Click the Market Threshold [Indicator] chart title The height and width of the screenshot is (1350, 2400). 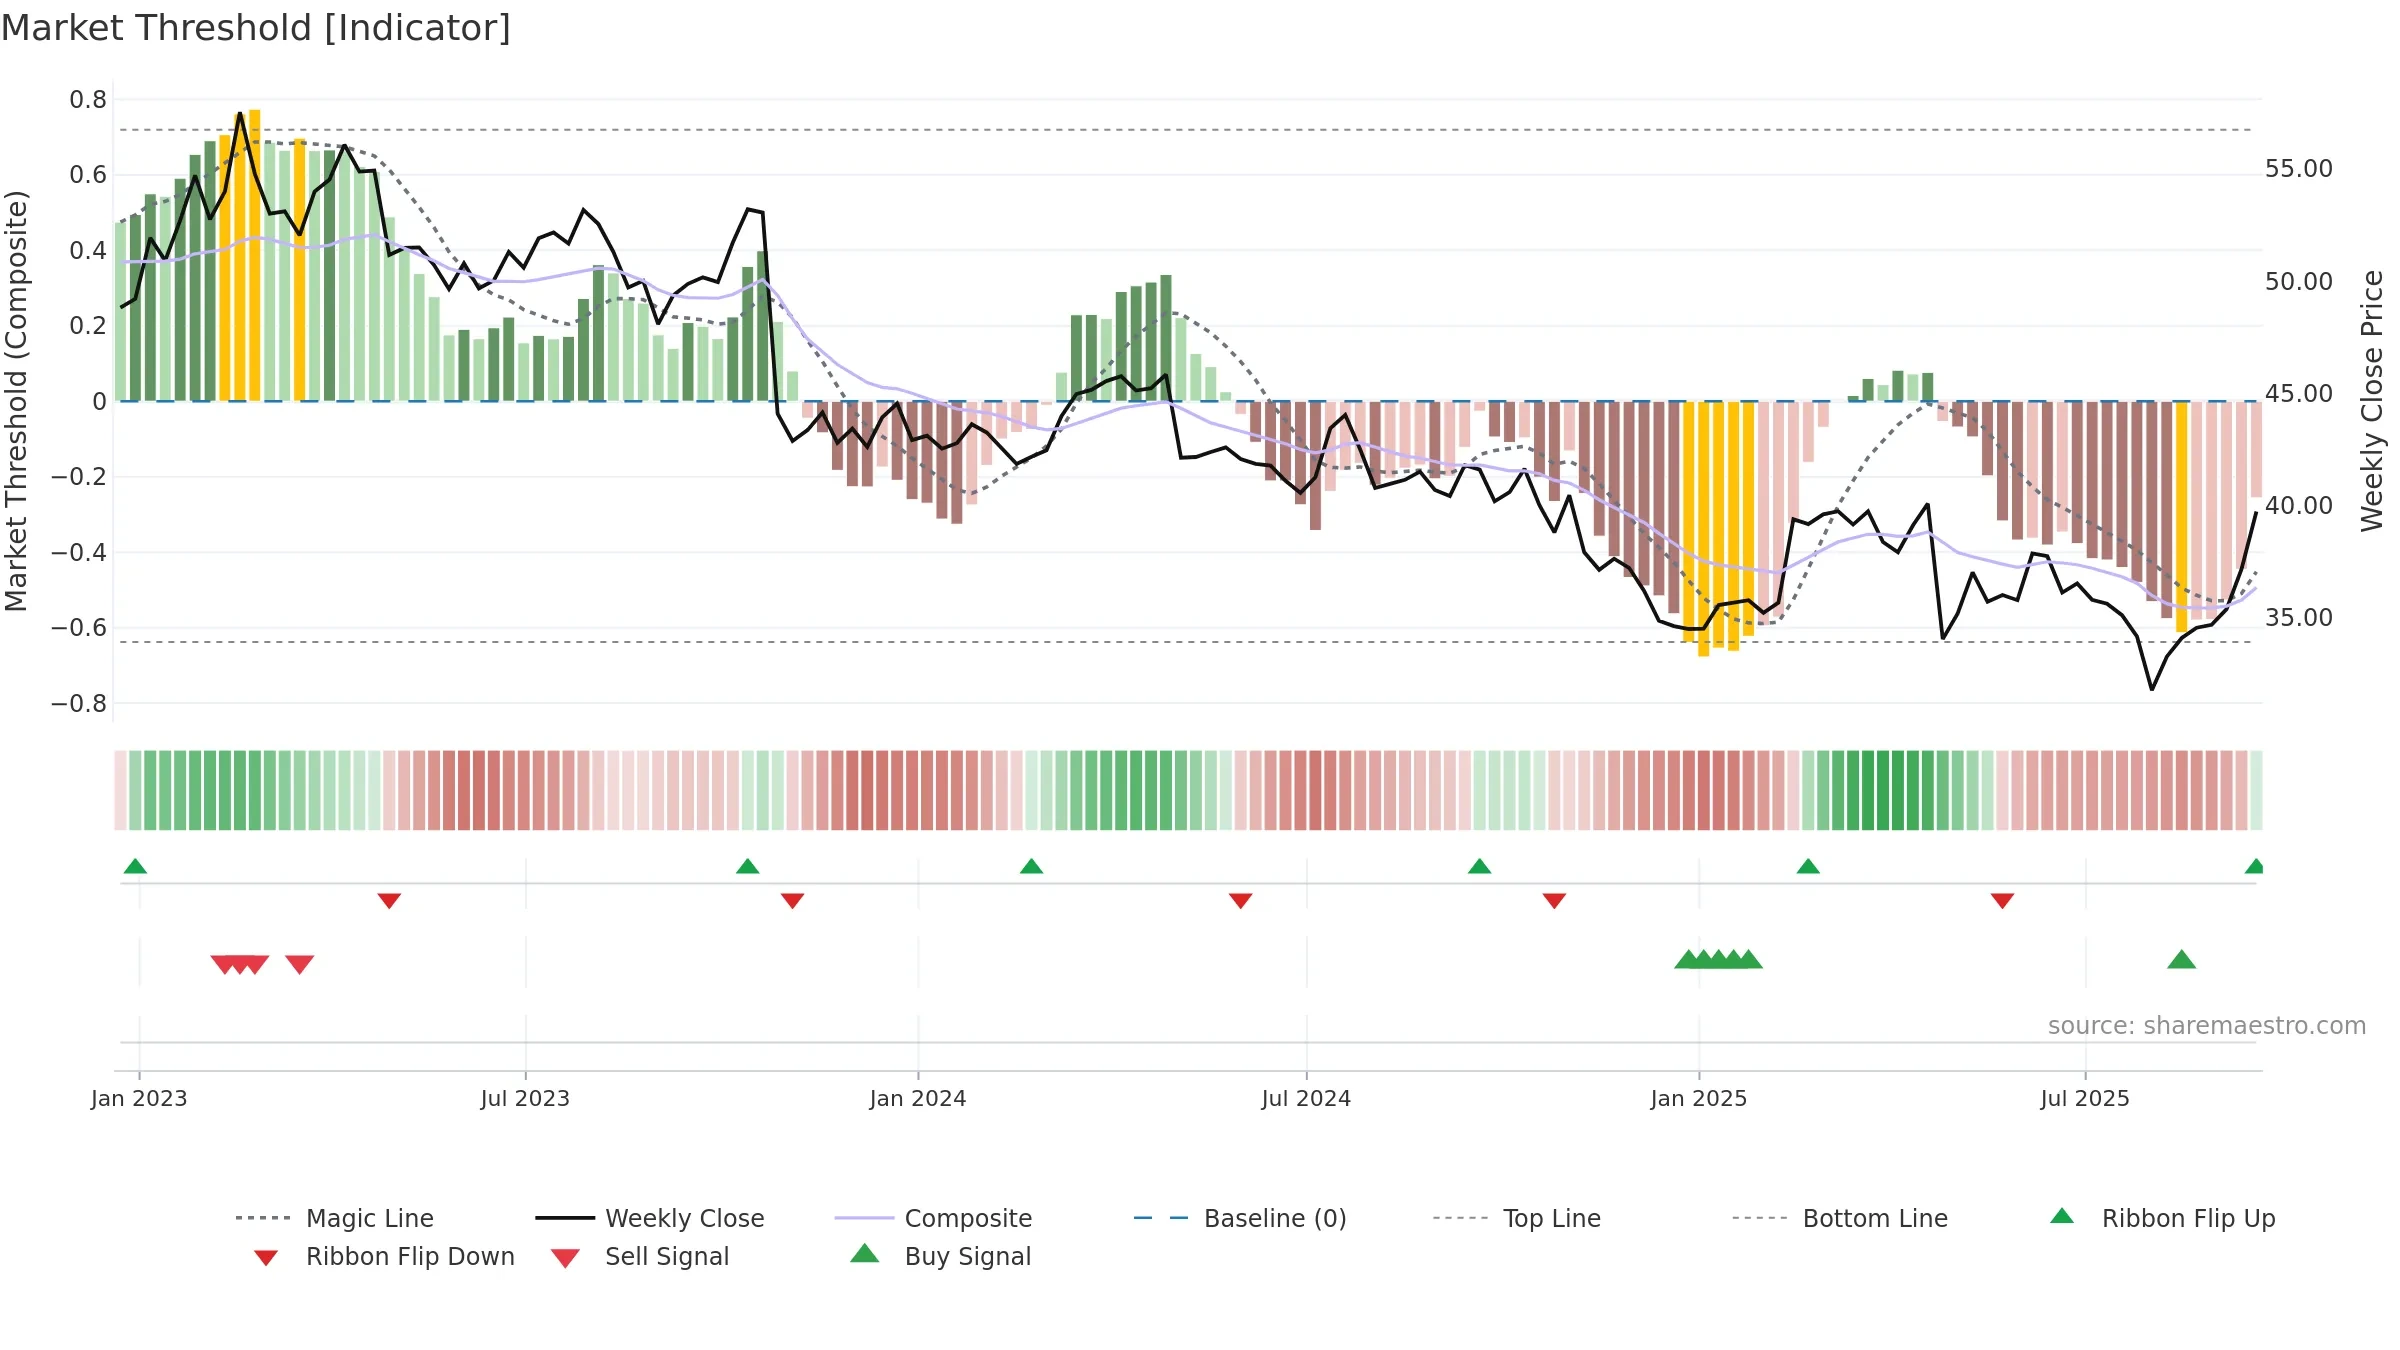coord(256,28)
